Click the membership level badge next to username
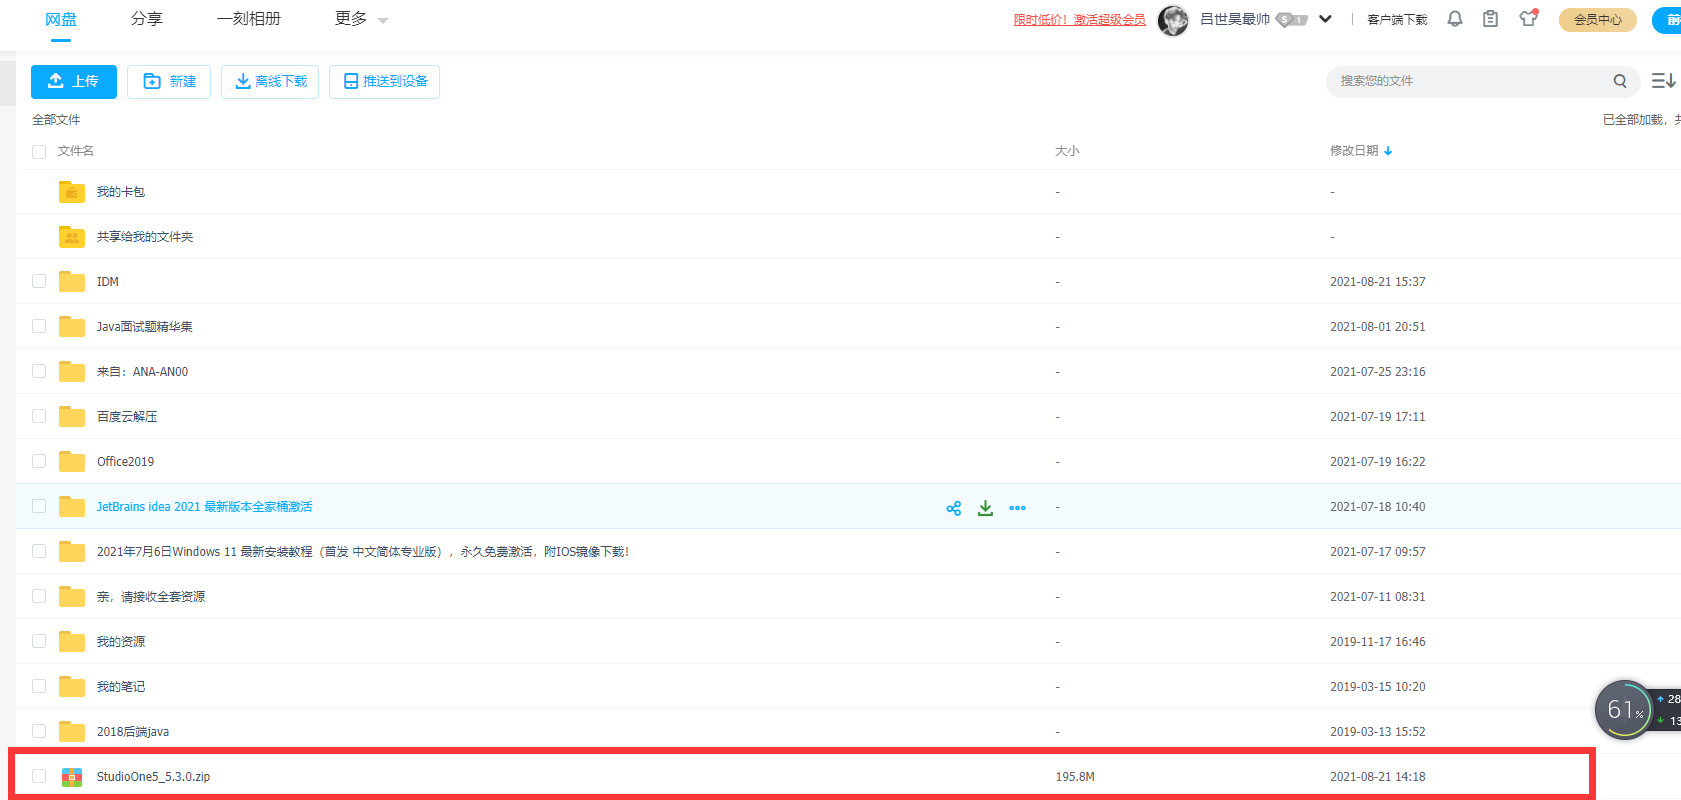The height and width of the screenshot is (800, 1681). (1292, 19)
